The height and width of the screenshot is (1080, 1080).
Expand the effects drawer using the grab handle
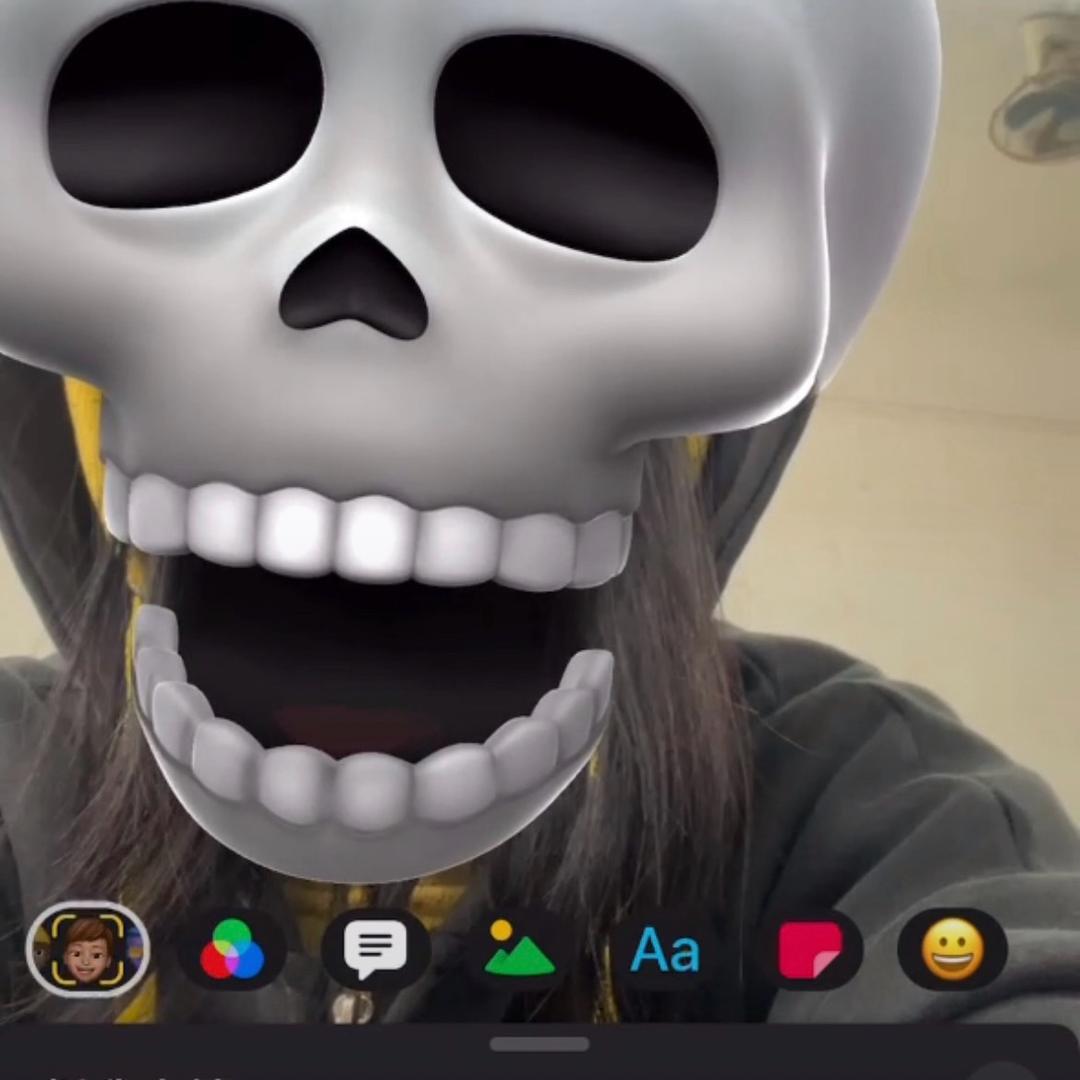point(540,1044)
